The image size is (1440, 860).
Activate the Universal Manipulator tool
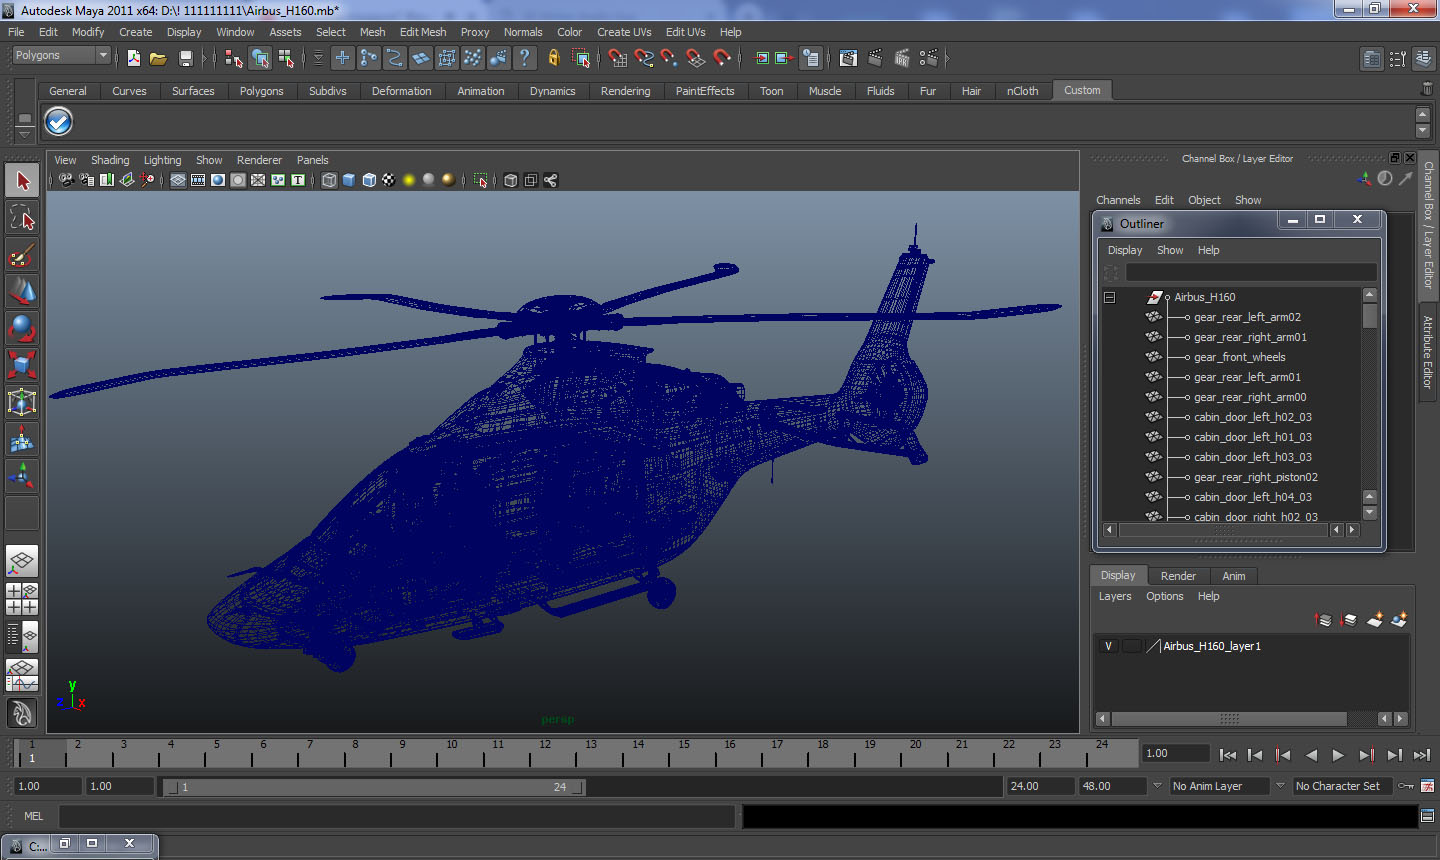pos(22,402)
